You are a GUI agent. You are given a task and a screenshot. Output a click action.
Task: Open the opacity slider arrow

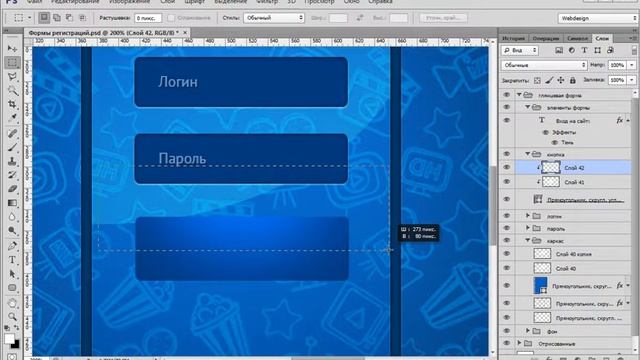tap(632, 65)
